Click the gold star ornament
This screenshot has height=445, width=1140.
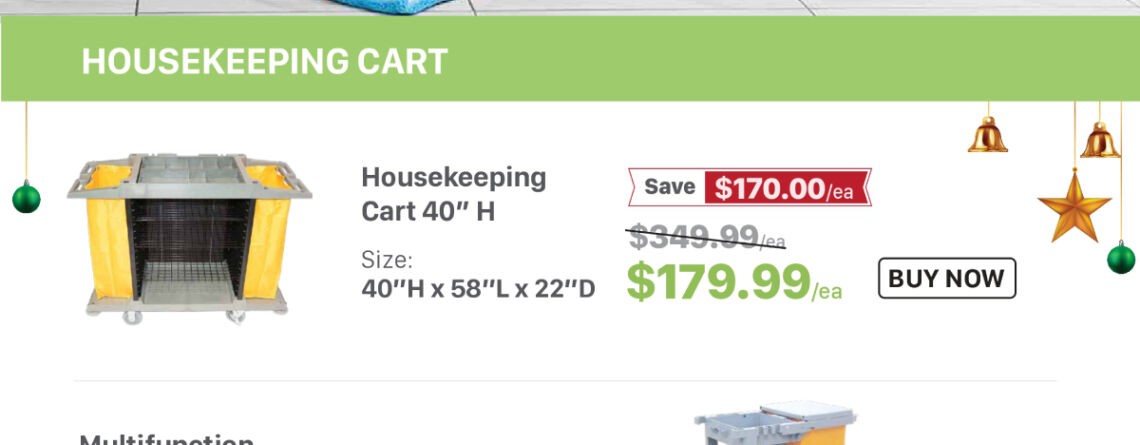pyautogui.click(x=1075, y=205)
